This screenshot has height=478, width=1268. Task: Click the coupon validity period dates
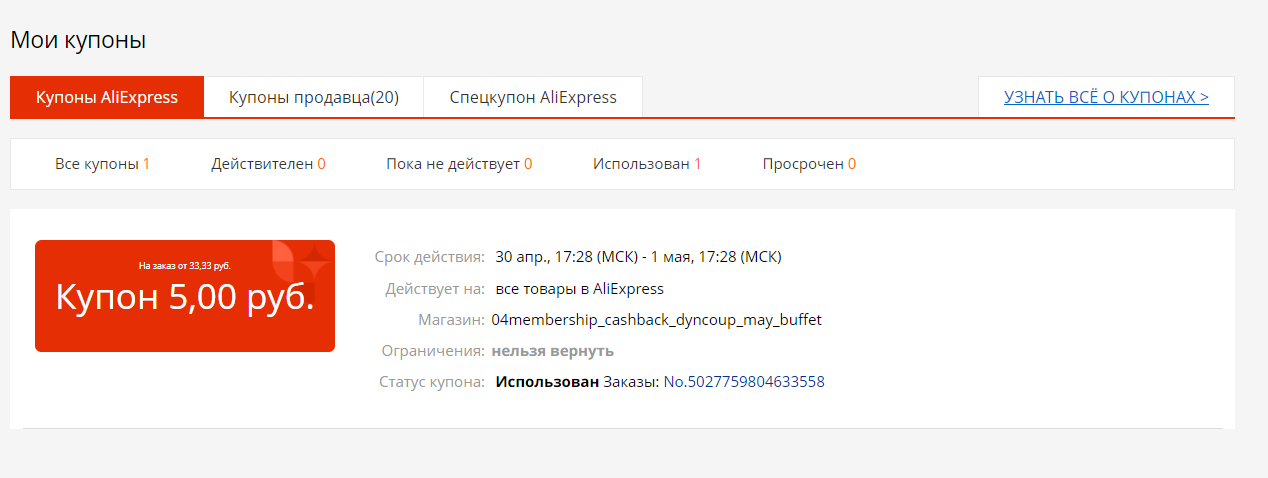tap(638, 257)
